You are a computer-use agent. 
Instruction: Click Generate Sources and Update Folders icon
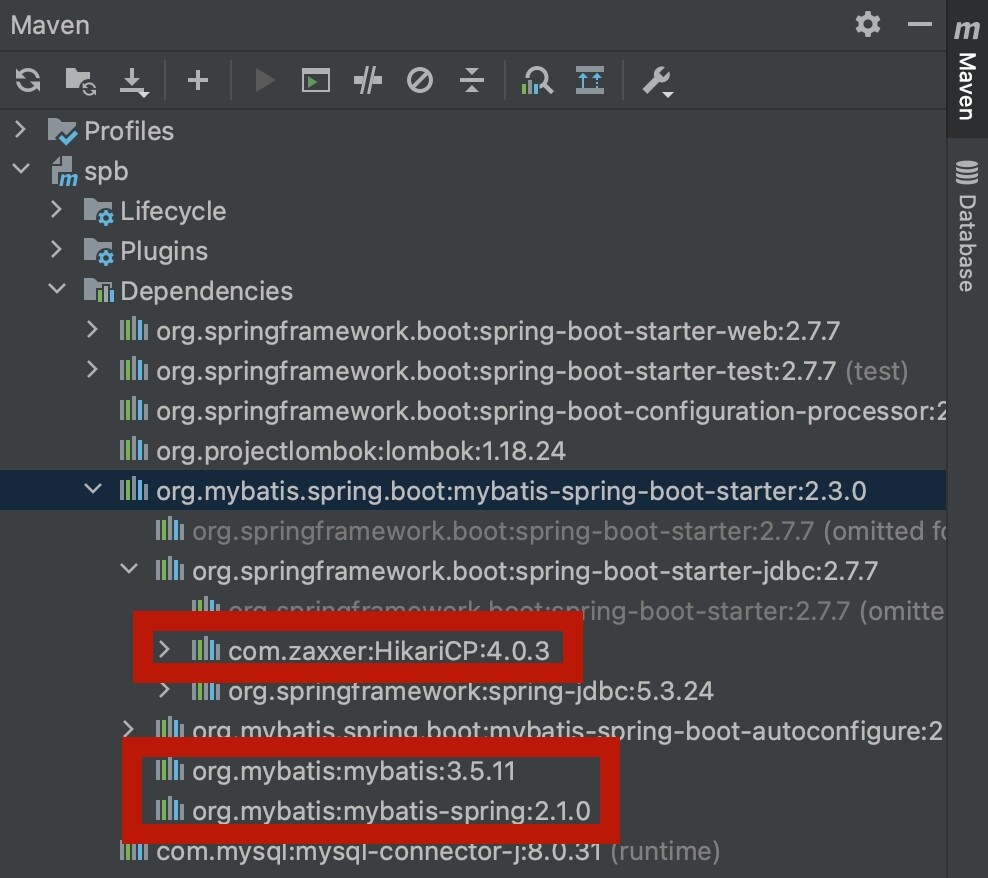pyautogui.click(x=79, y=81)
